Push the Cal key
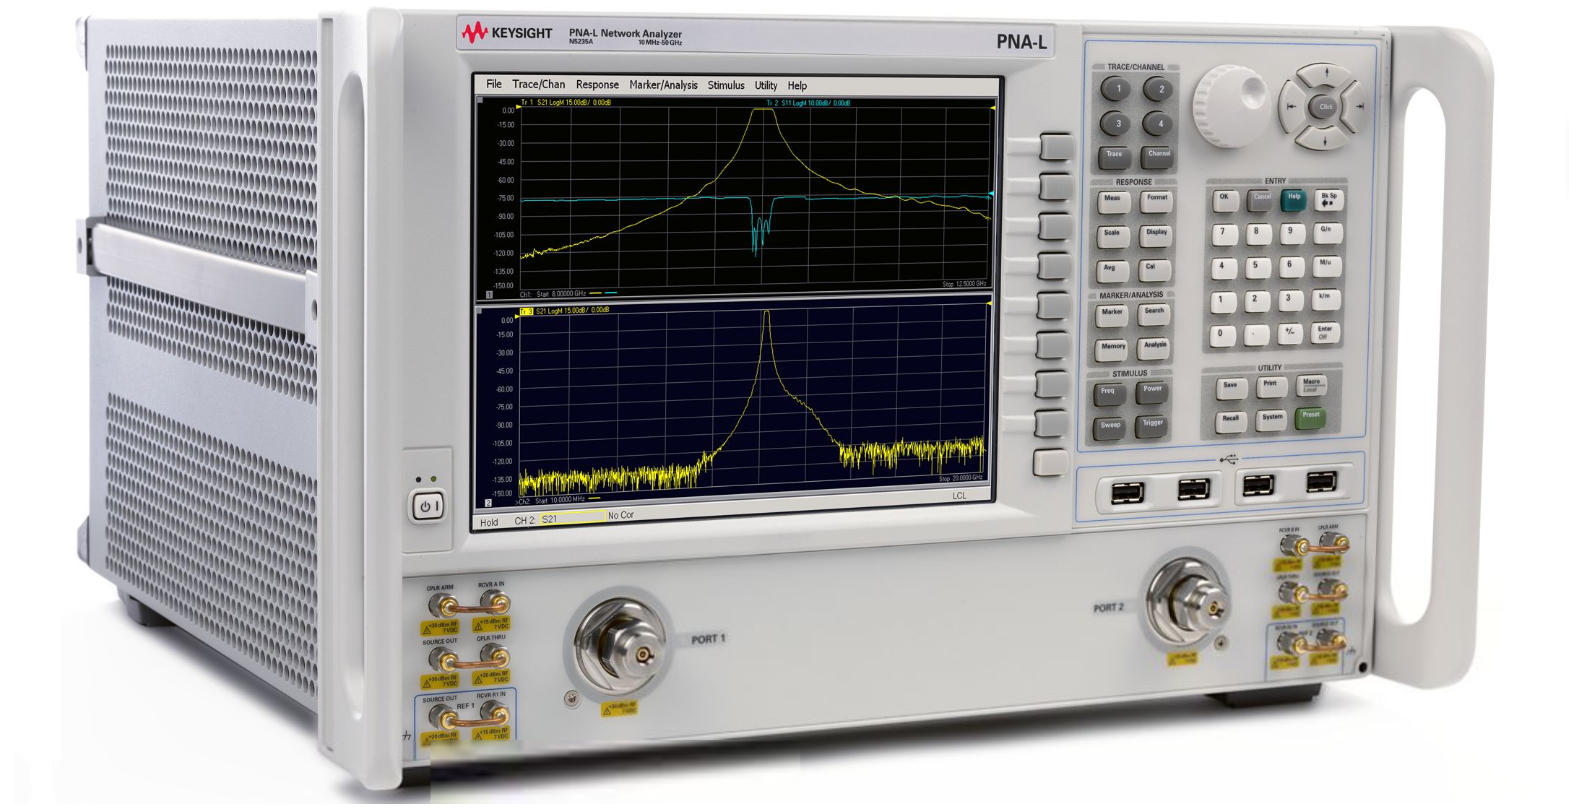1569x810 pixels. click(x=1153, y=270)
